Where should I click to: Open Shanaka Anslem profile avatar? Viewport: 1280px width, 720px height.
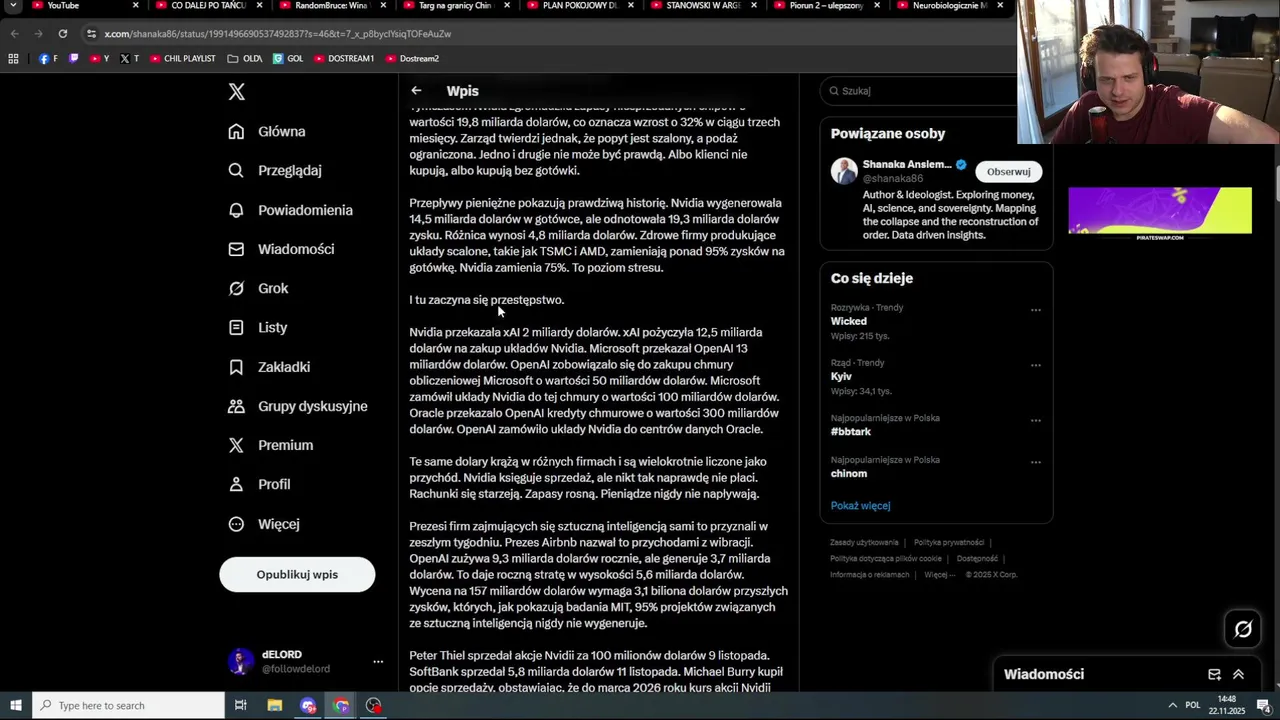(x=844, y=171)
